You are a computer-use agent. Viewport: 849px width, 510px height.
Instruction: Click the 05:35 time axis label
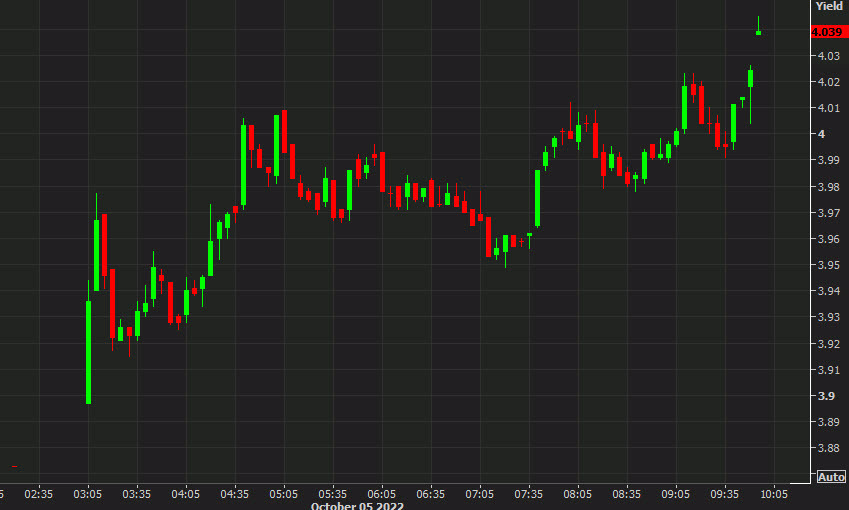coord(332,494)
